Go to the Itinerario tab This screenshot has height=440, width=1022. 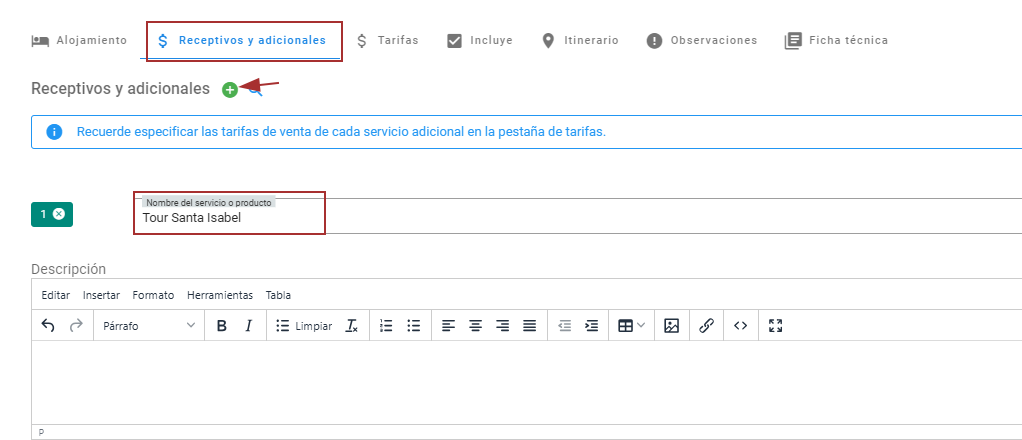point(580,41)
